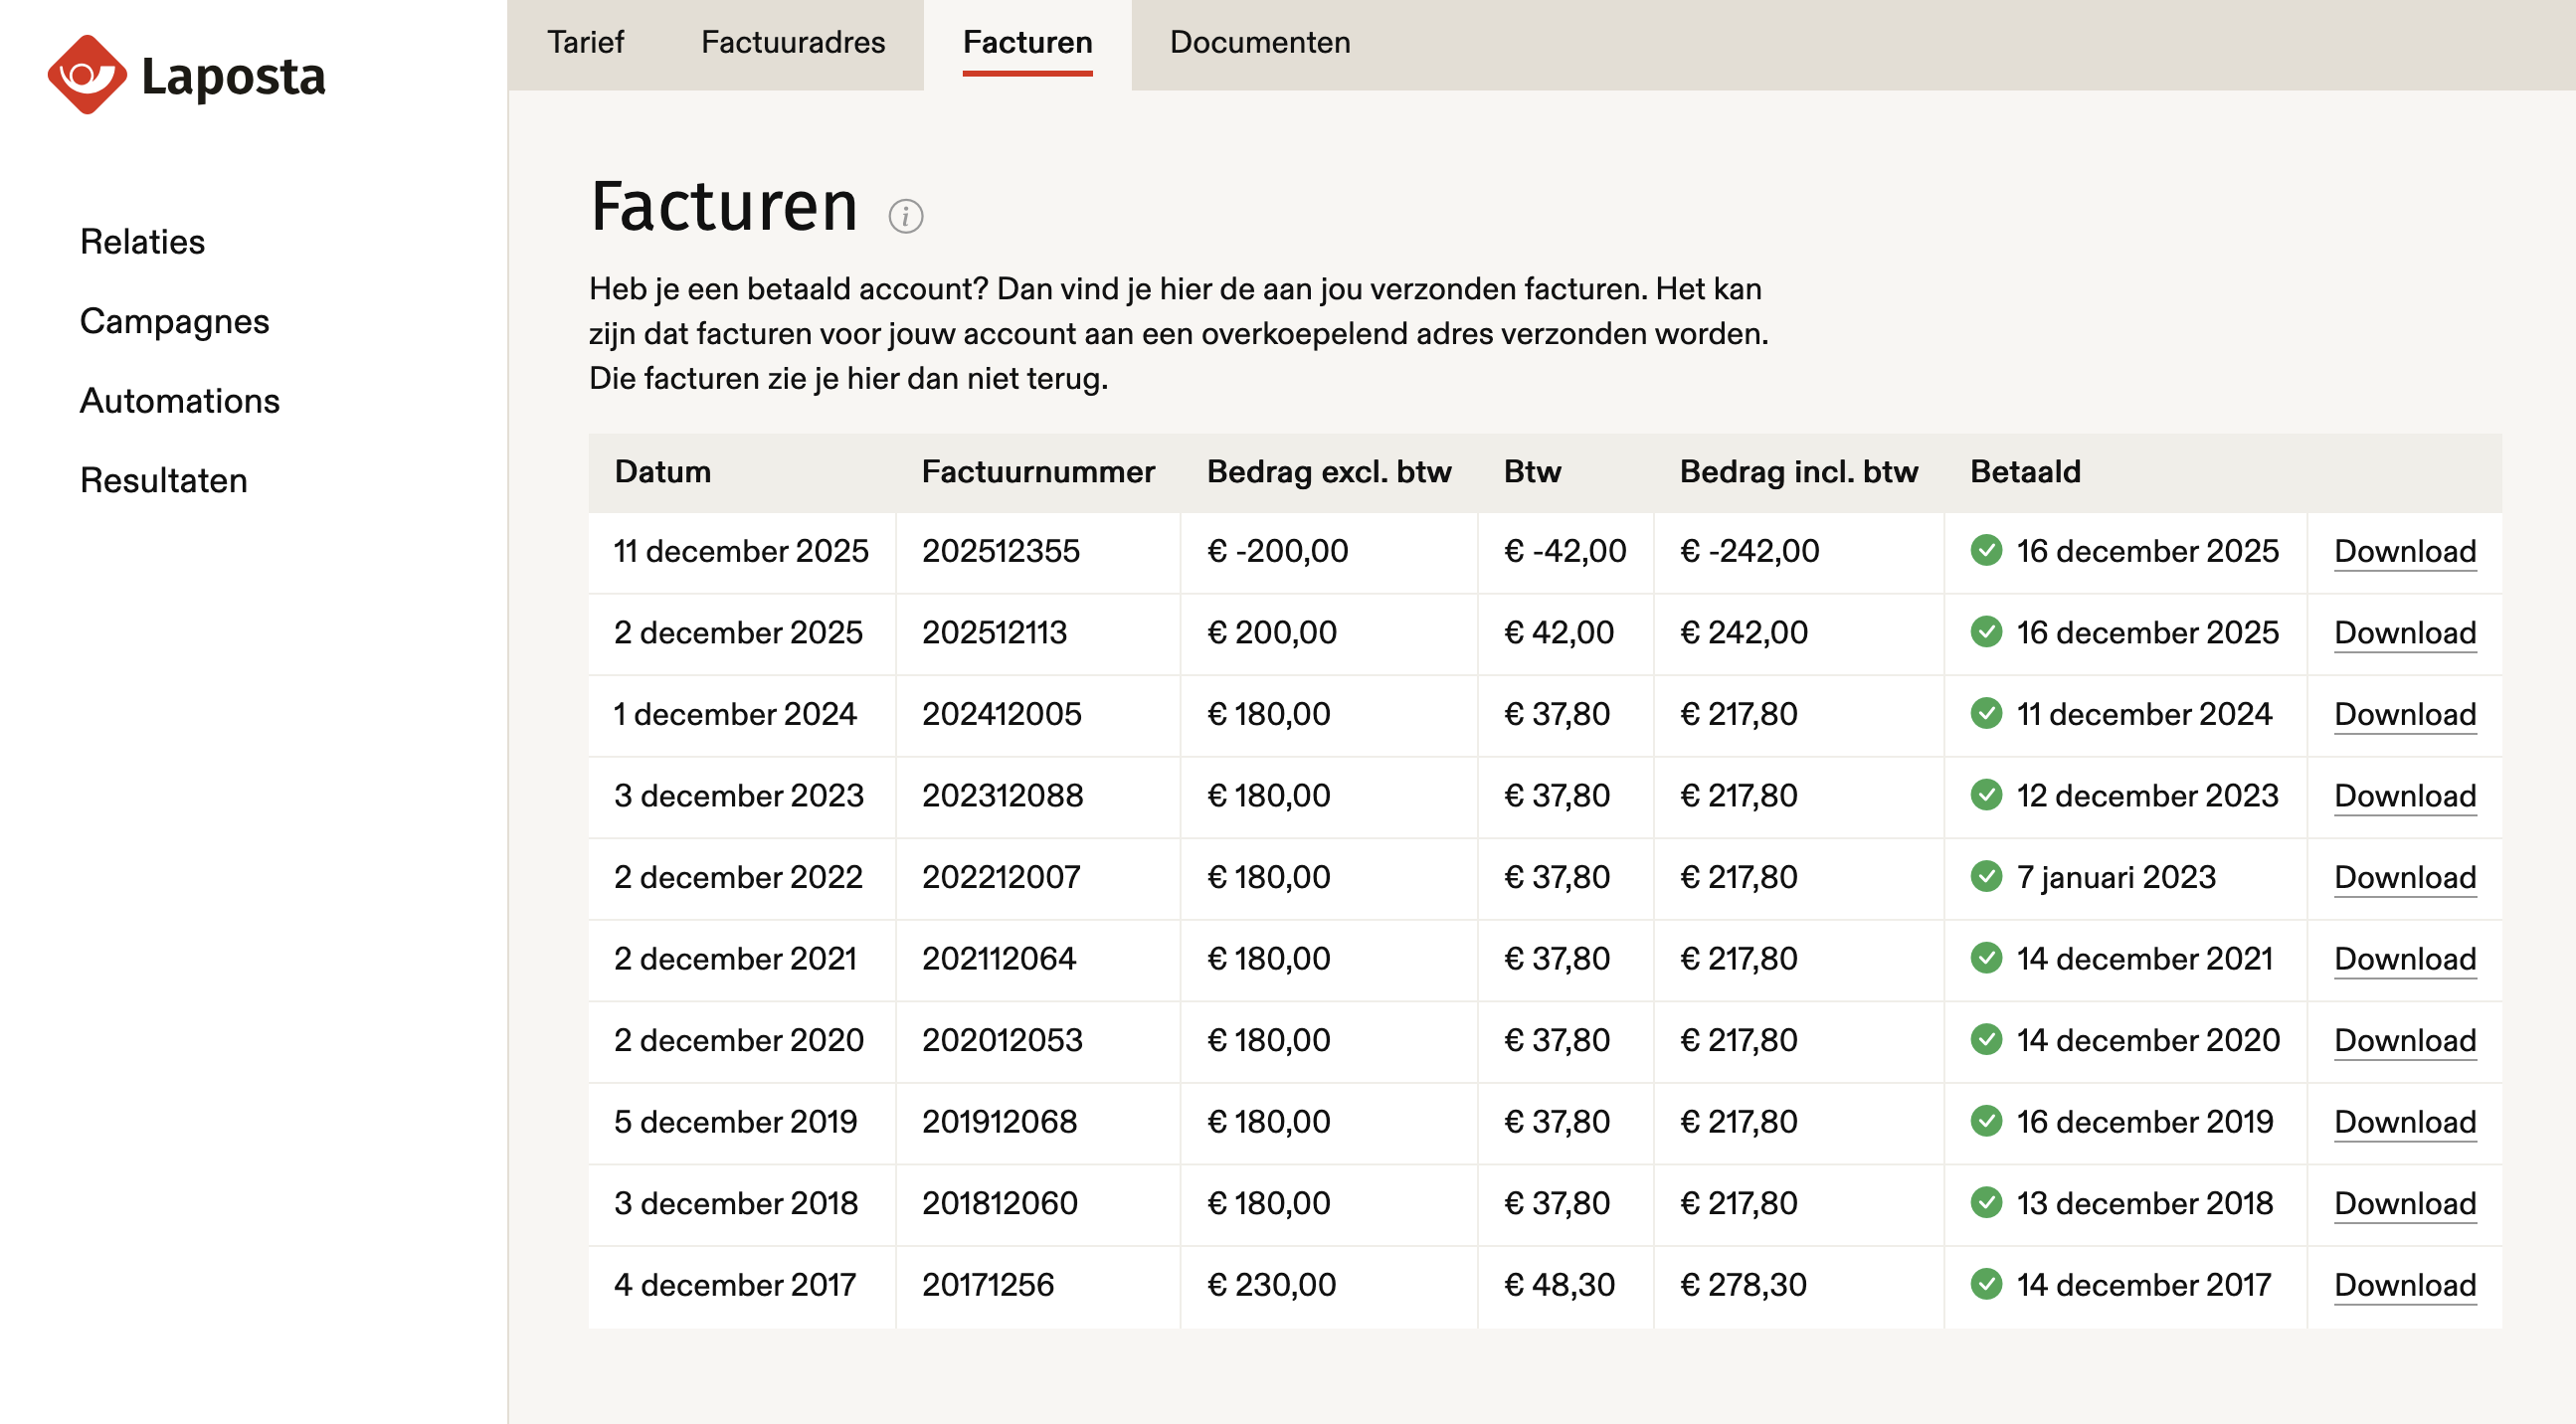Click green checkmark beside 12 december 2023
Viewport: 2576px width, 1424px height.
pyautogui.click(x=1986, y=795)
